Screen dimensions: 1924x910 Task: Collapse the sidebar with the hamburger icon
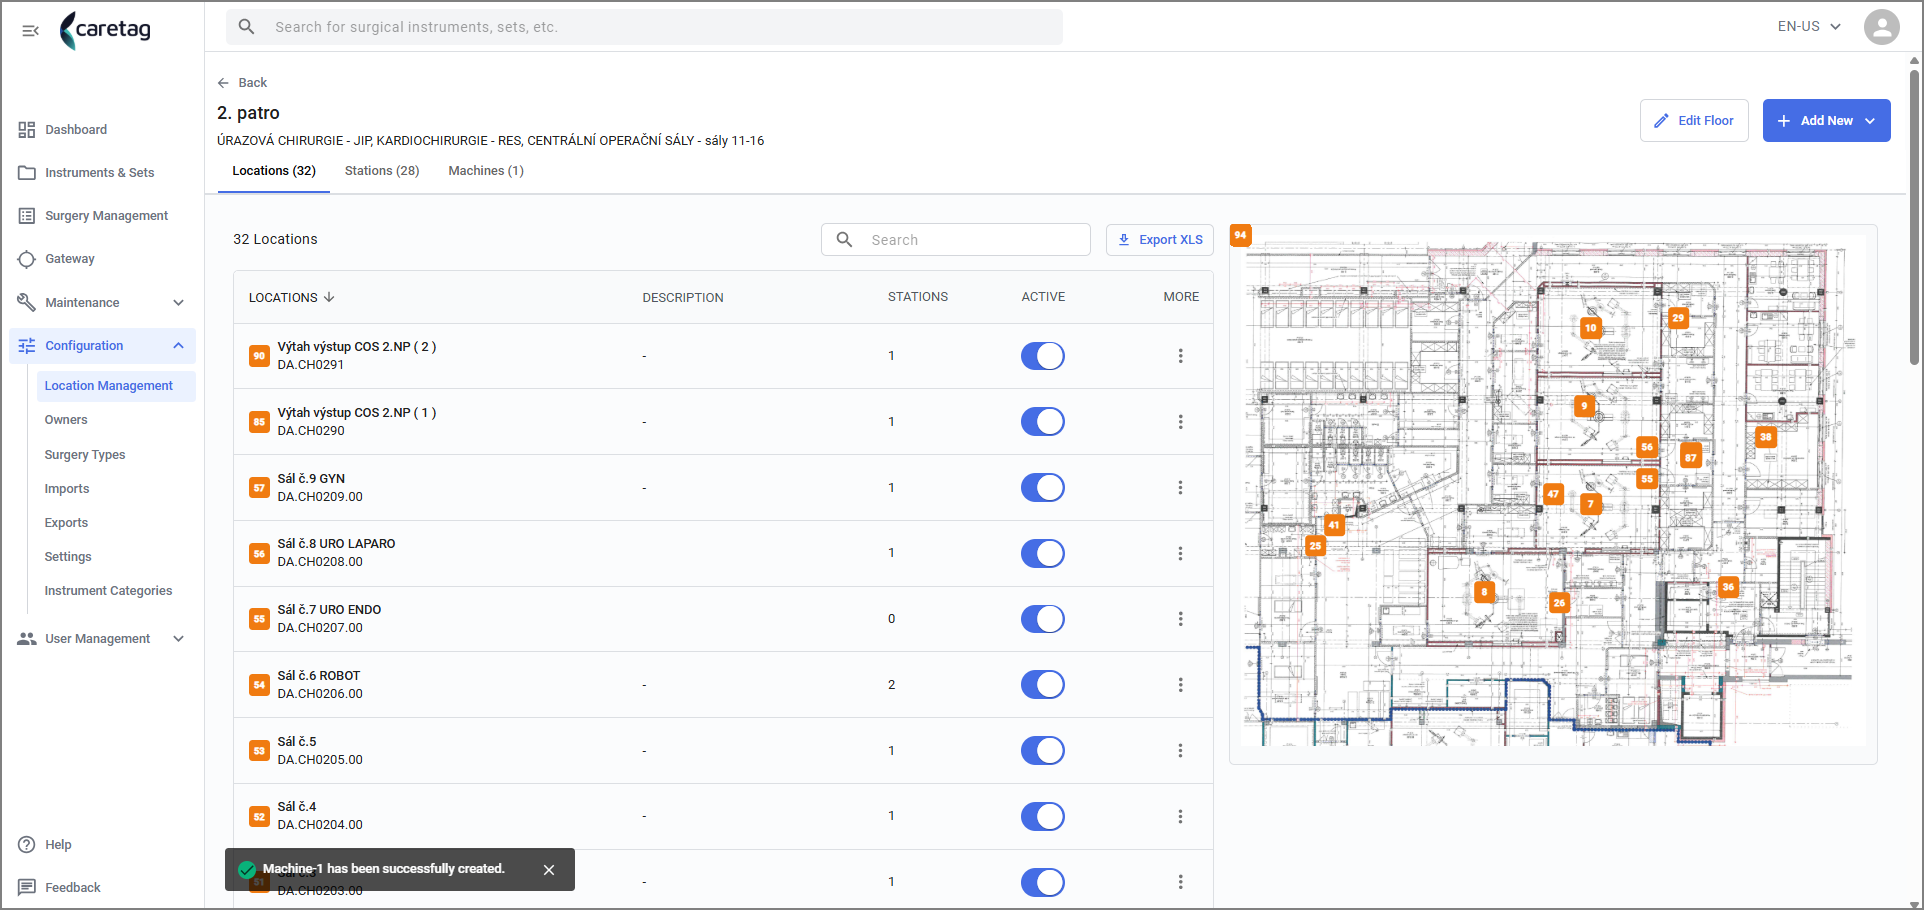[30, 30]
